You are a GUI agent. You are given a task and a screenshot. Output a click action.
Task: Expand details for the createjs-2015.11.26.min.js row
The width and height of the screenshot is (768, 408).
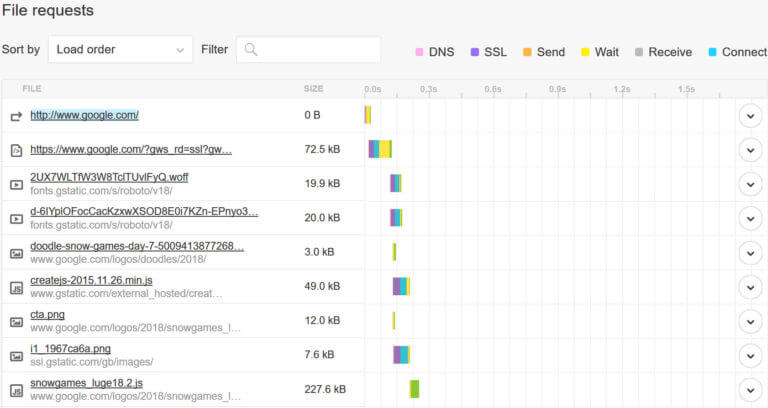tap(750, 288)
